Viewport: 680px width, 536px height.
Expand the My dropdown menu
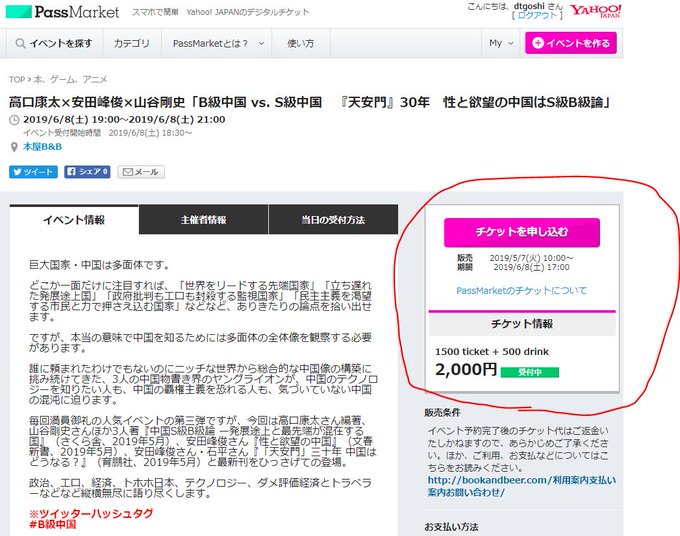(x=501, y=43)
